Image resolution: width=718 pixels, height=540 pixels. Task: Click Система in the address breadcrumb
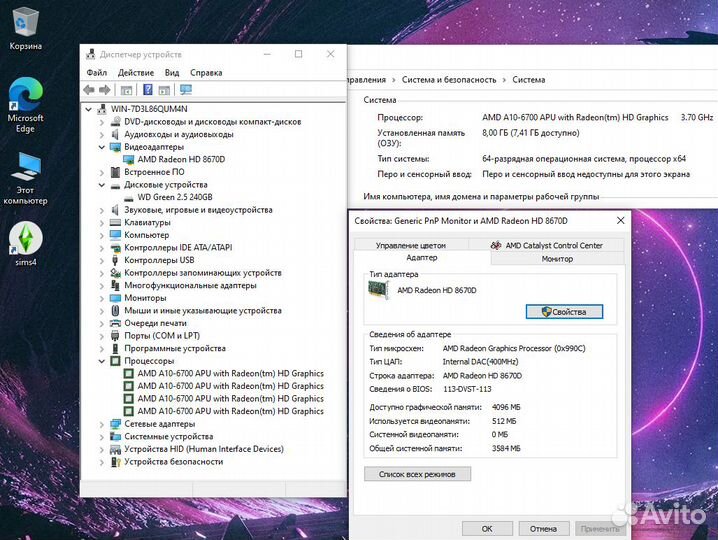tap(528, 80)
